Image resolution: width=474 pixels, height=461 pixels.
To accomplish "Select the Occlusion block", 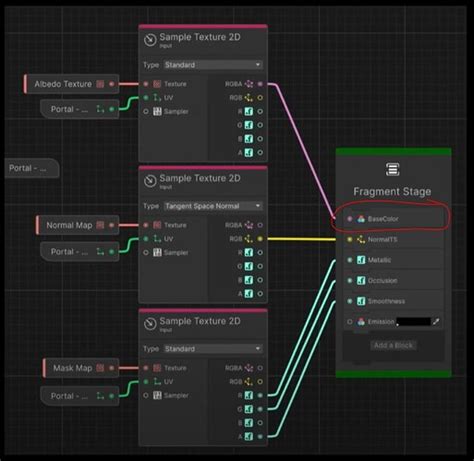I will [393, 280].
